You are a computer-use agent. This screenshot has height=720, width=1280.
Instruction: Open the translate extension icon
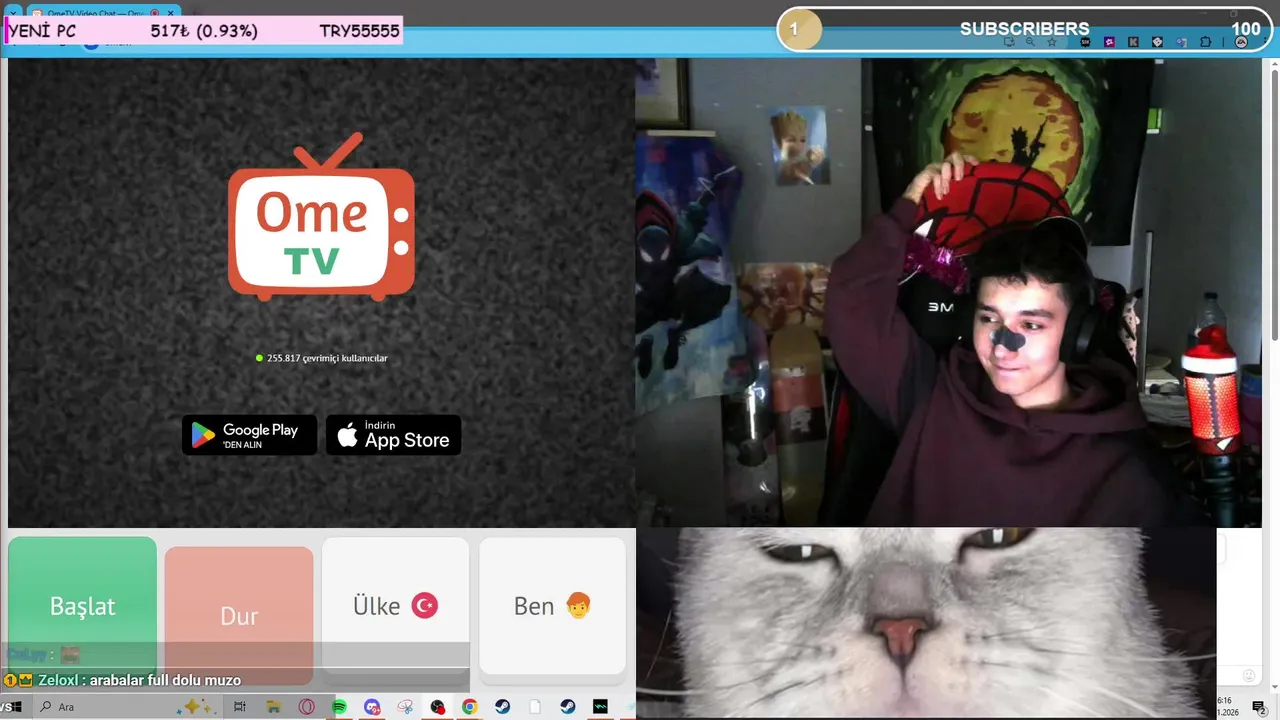(1181, 42)
